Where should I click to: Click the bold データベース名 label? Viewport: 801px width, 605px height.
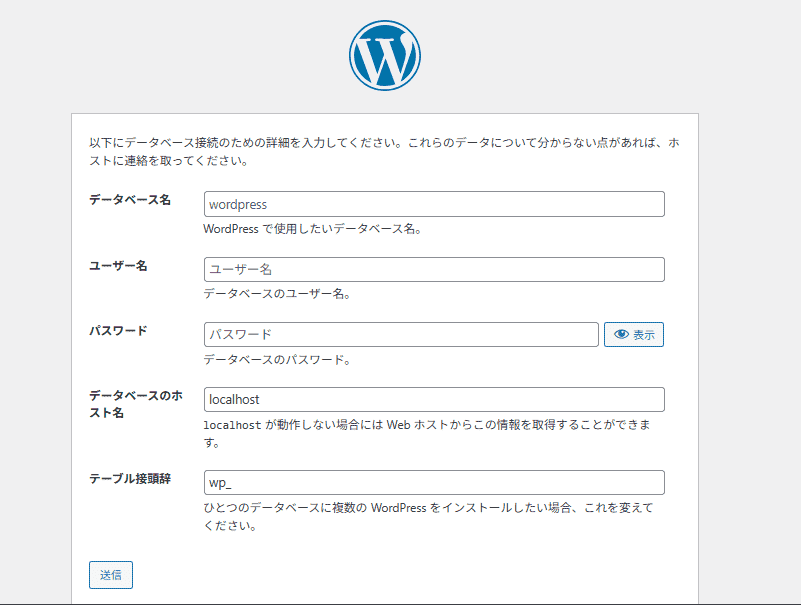tap(129, 200)
